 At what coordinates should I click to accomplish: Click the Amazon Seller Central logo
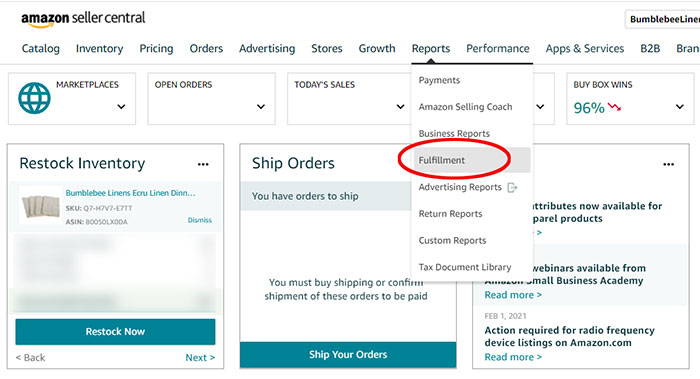(83, 19)
